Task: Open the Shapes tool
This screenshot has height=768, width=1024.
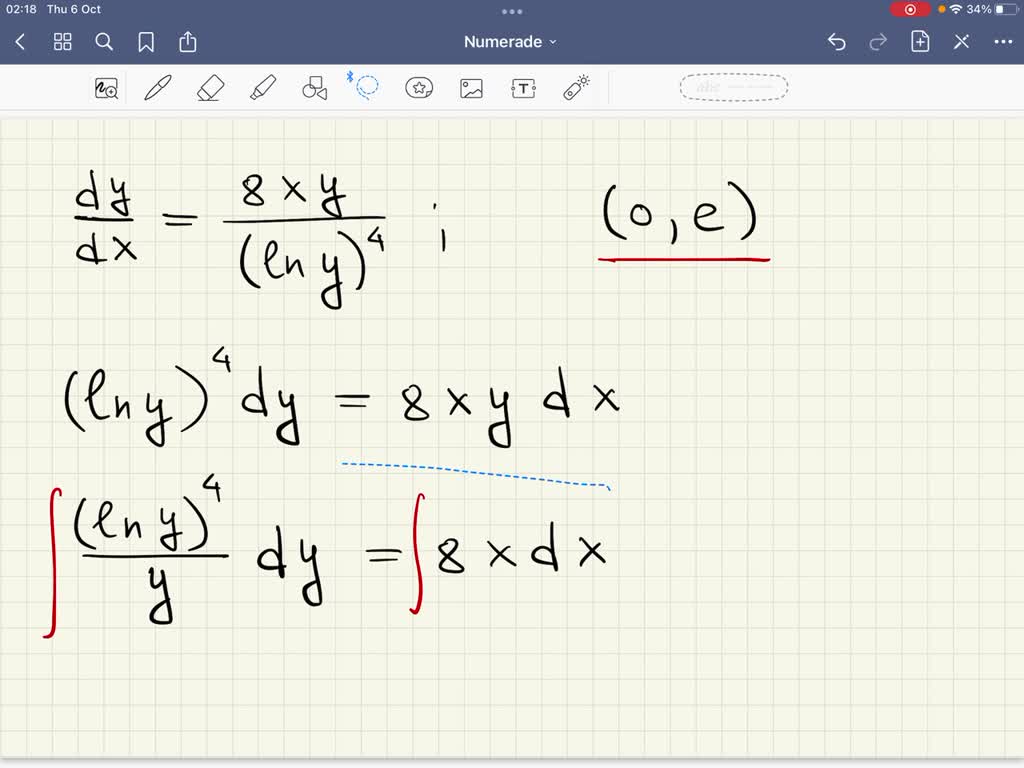Action: (x=313, y=88)
